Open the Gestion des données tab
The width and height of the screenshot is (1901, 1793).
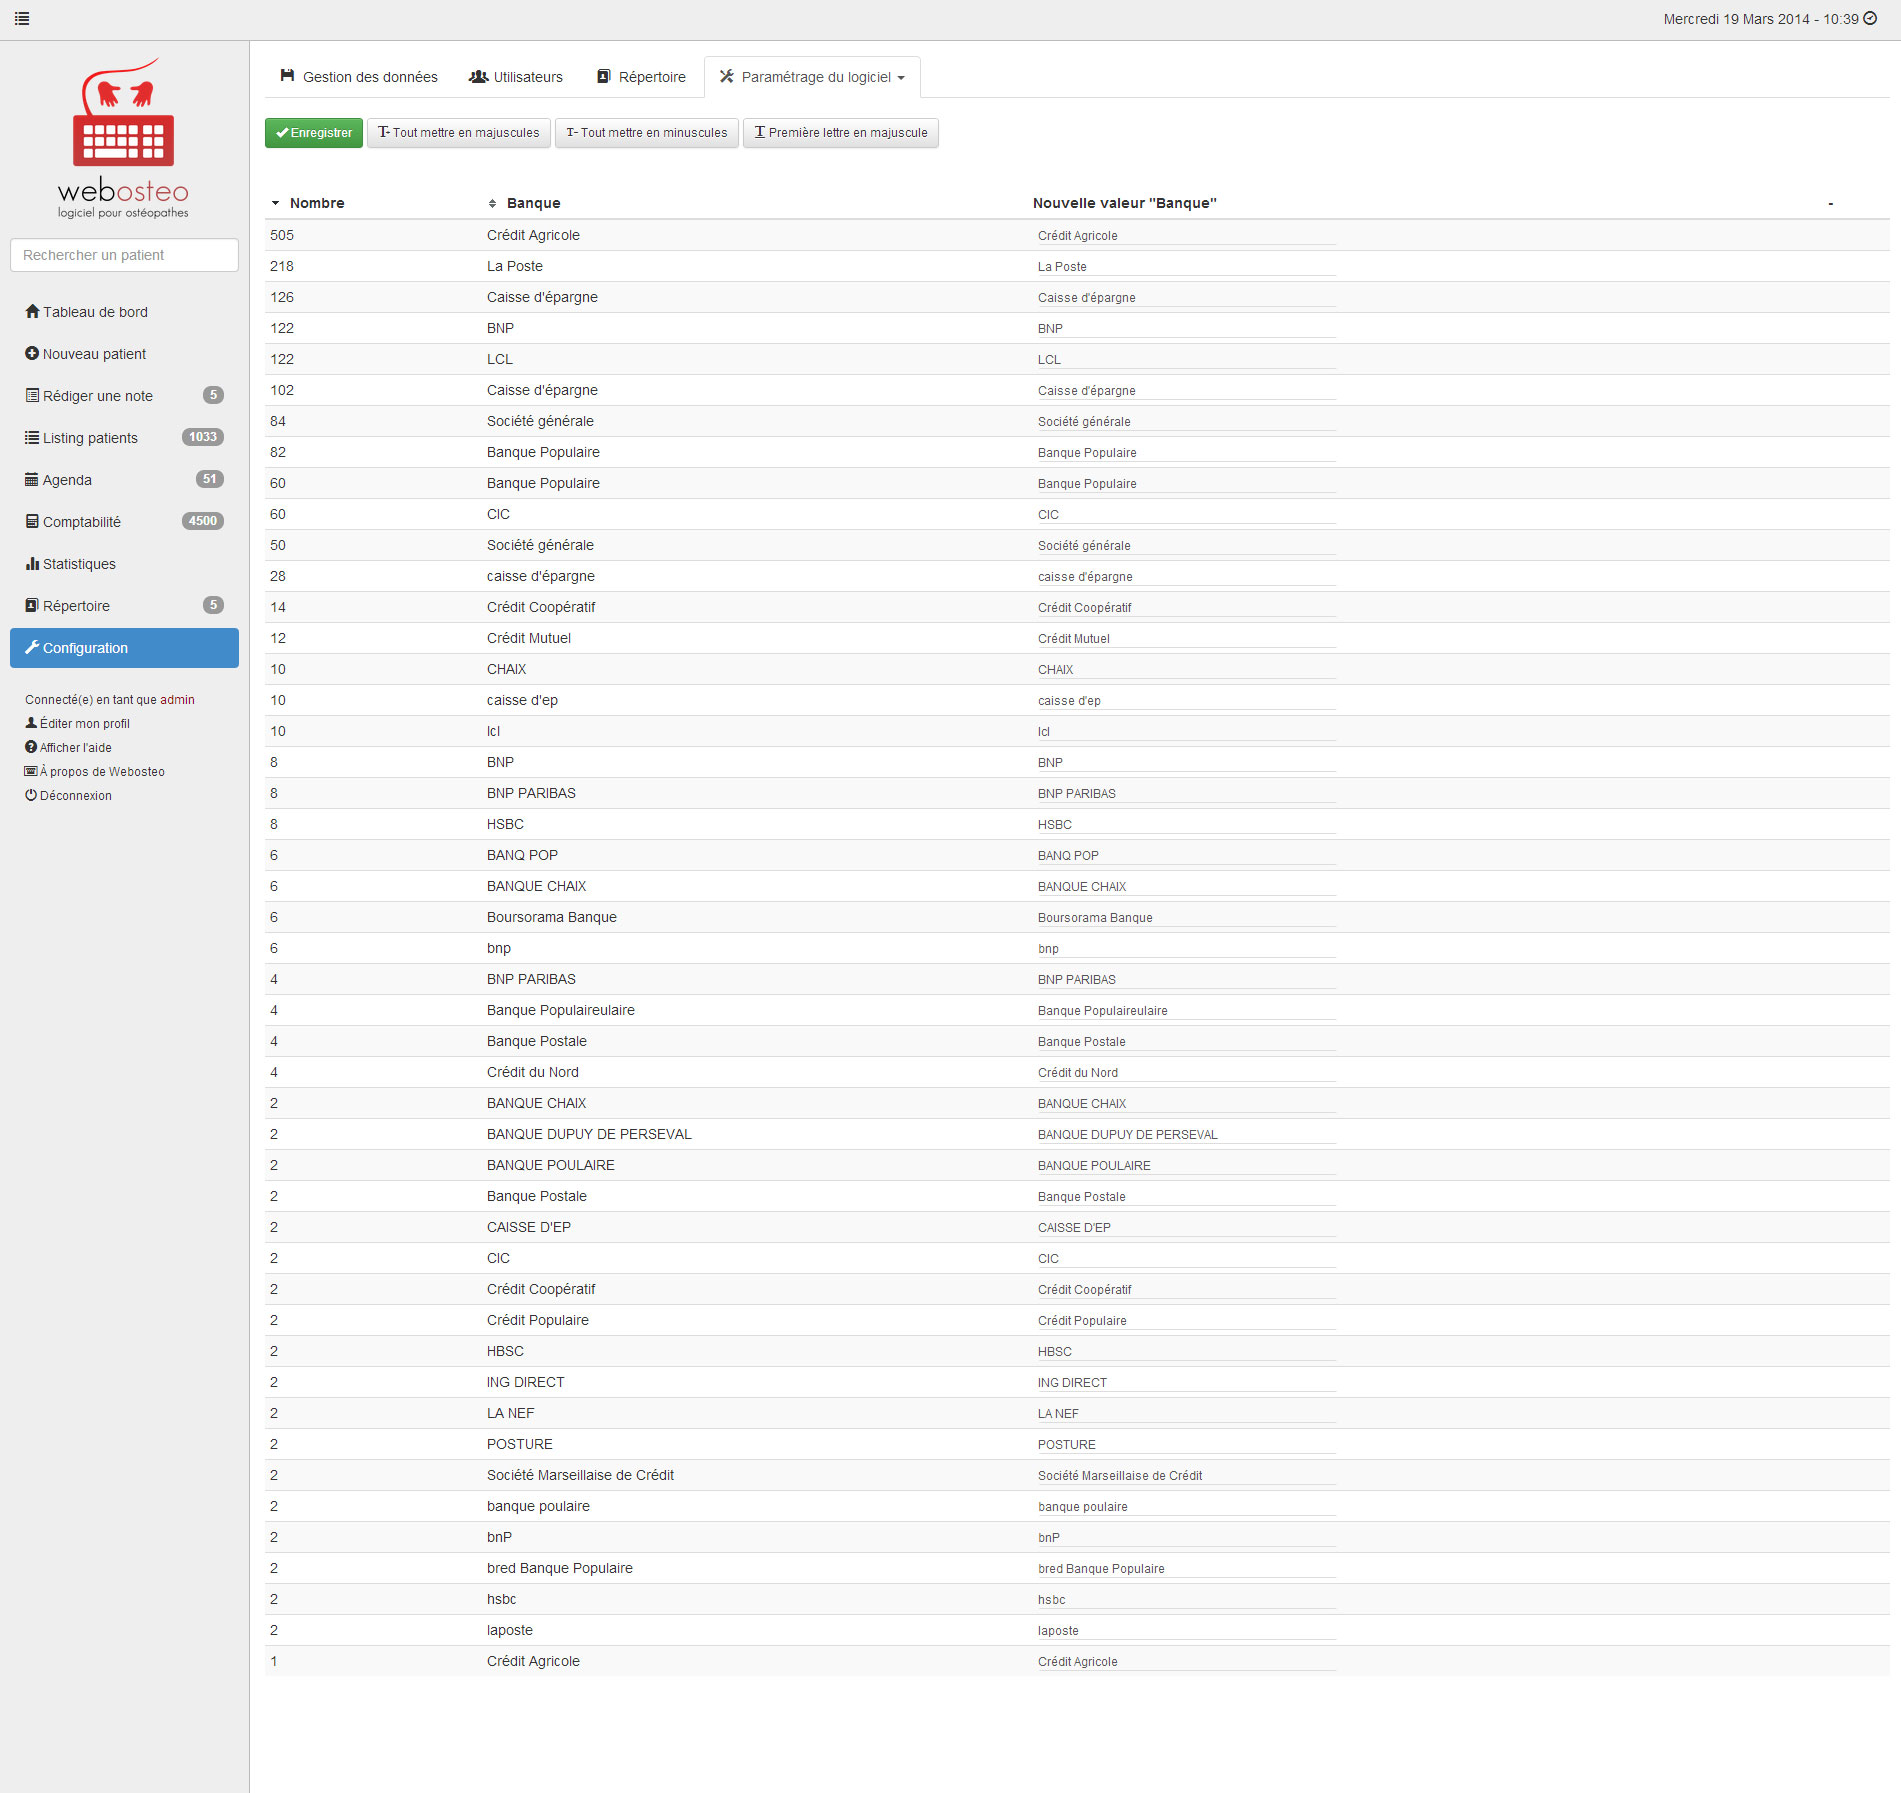pos(359,77)
